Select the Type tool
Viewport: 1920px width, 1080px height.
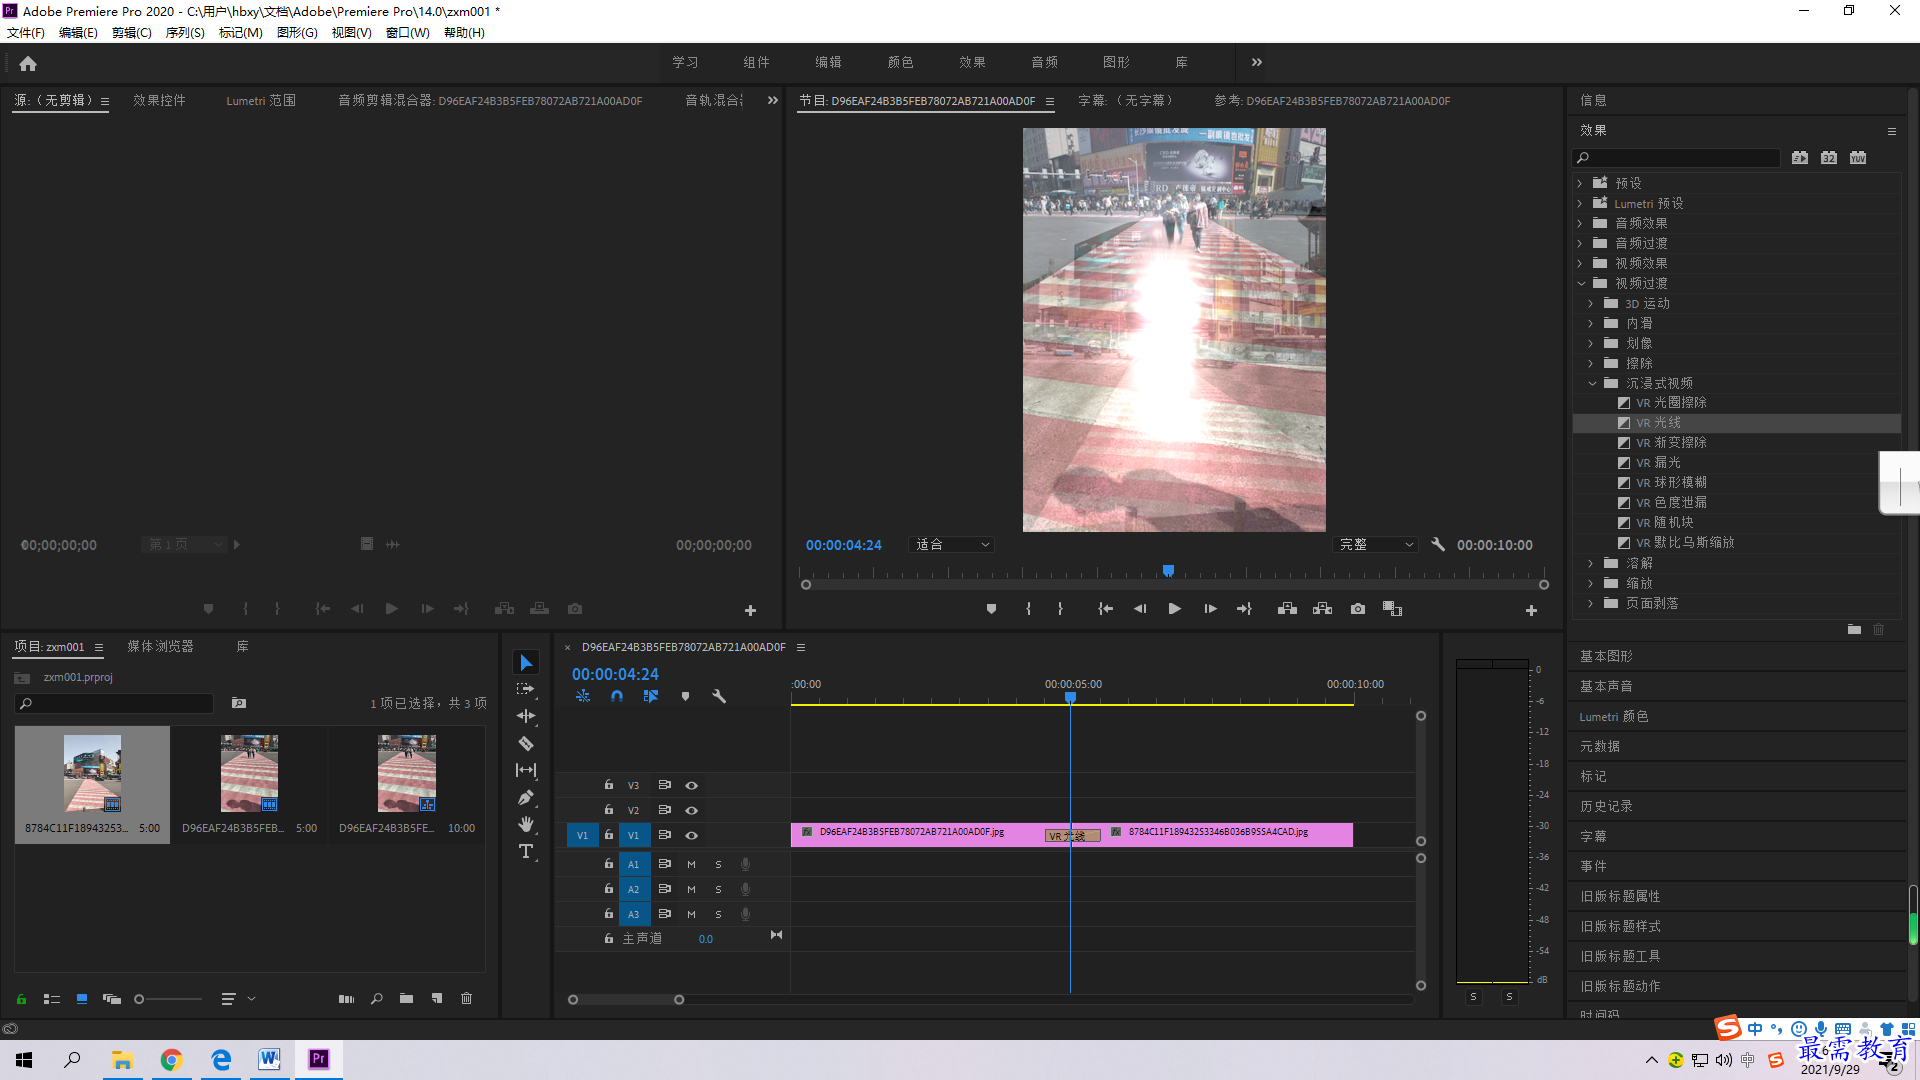pos(526,851)
